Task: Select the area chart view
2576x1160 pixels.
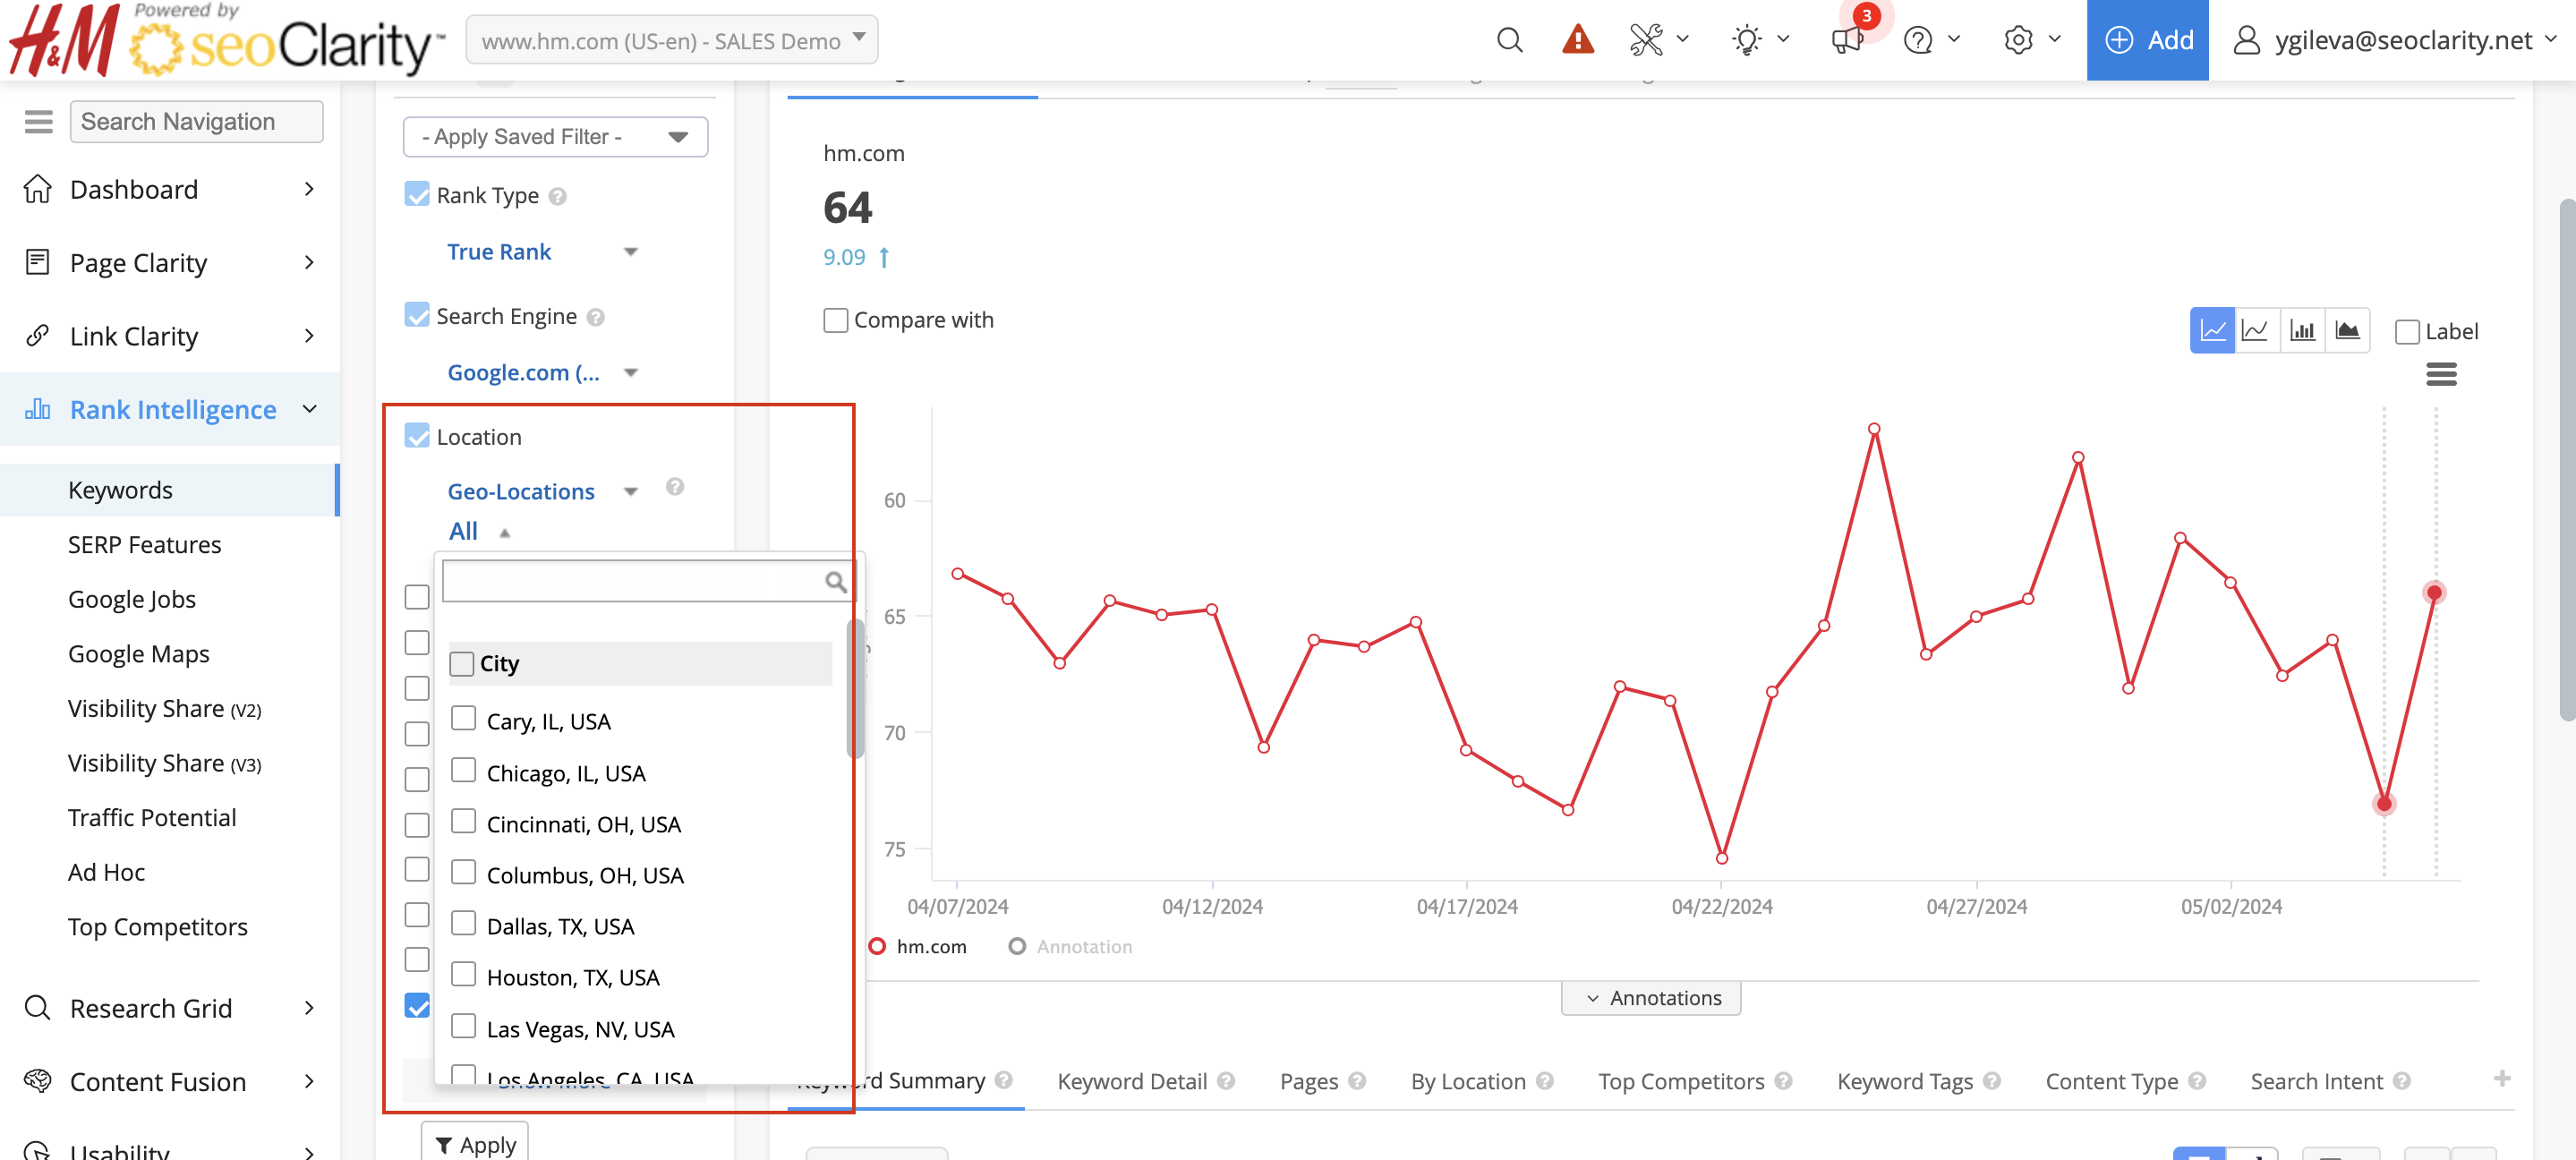Action: click(x=2347, y=331)
